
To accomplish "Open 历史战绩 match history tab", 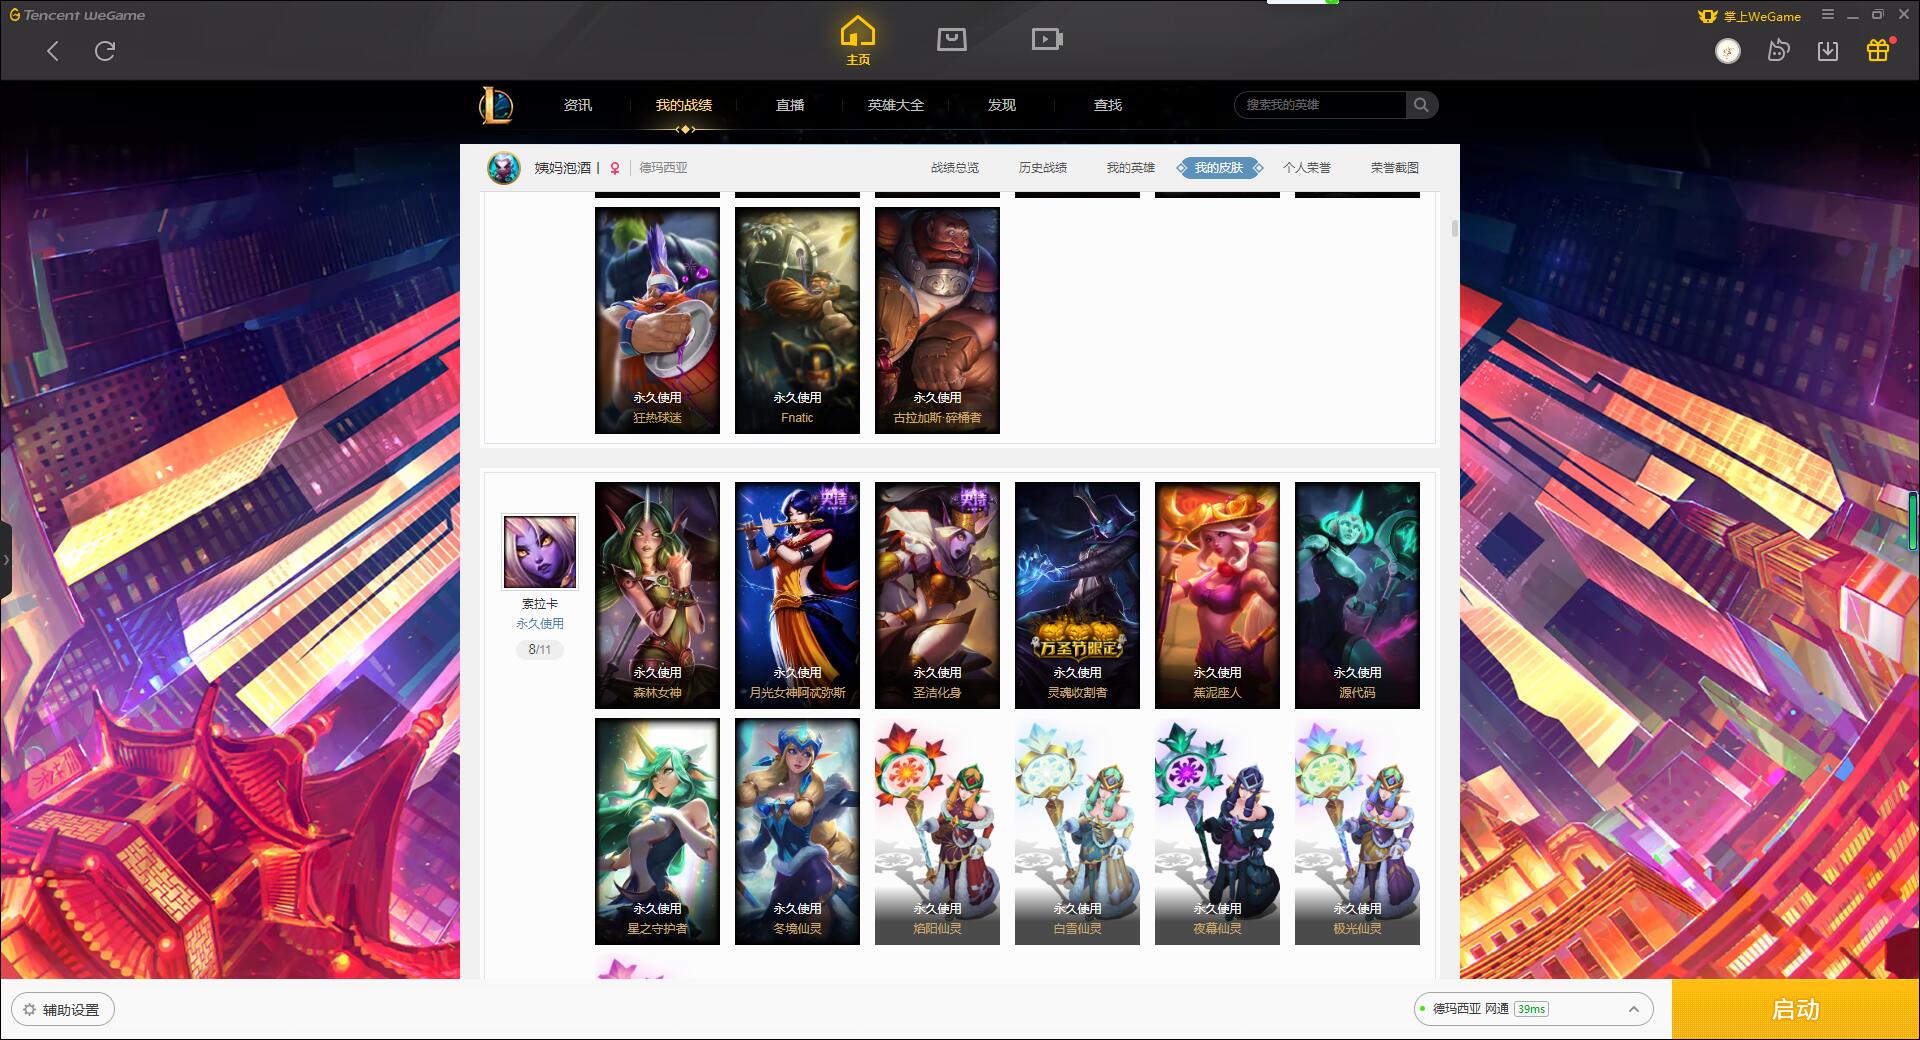I will coord(1043,168).
